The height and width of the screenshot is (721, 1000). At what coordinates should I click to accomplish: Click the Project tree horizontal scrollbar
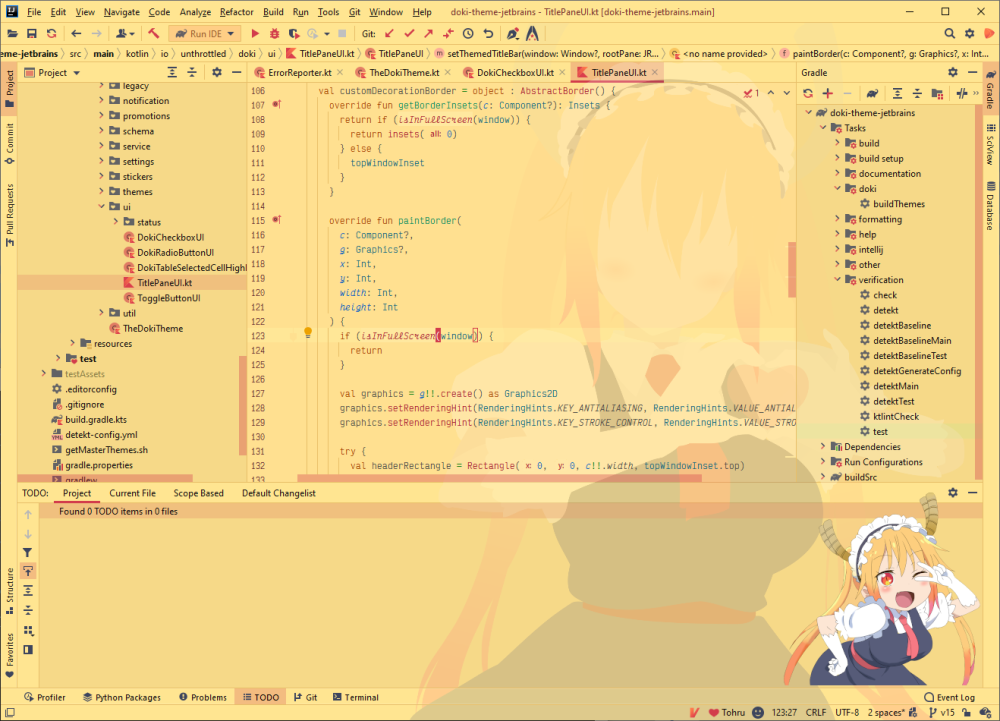(x=105, y=478)
